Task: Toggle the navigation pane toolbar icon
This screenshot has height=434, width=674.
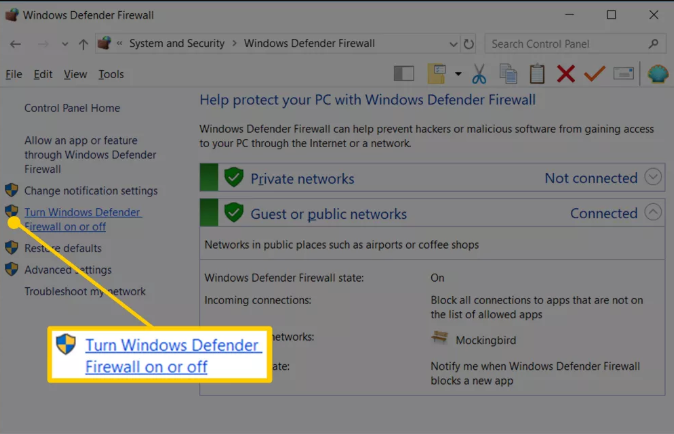Action: pyautogui.click(x=404, y=73)
